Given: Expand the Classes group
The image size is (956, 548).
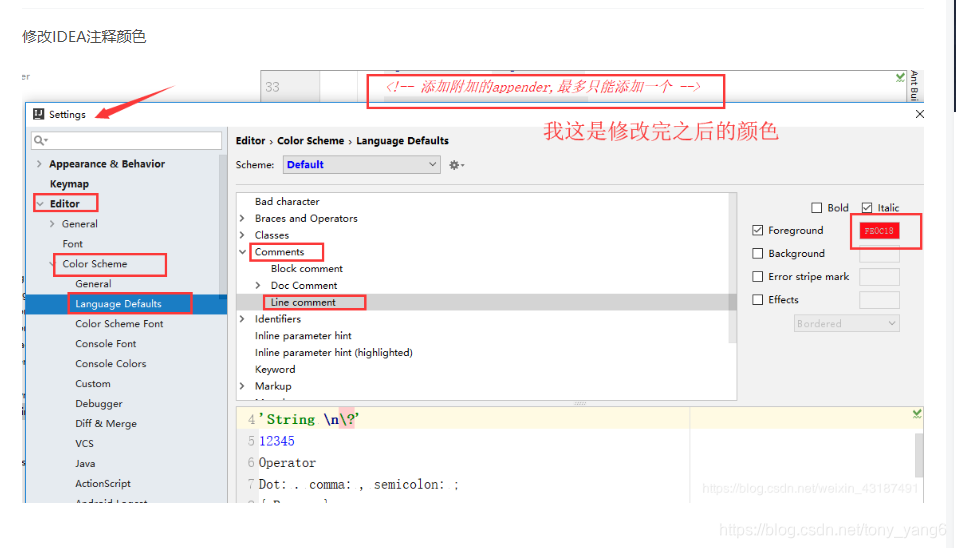Looking at the screenshot, I should 242,235.
